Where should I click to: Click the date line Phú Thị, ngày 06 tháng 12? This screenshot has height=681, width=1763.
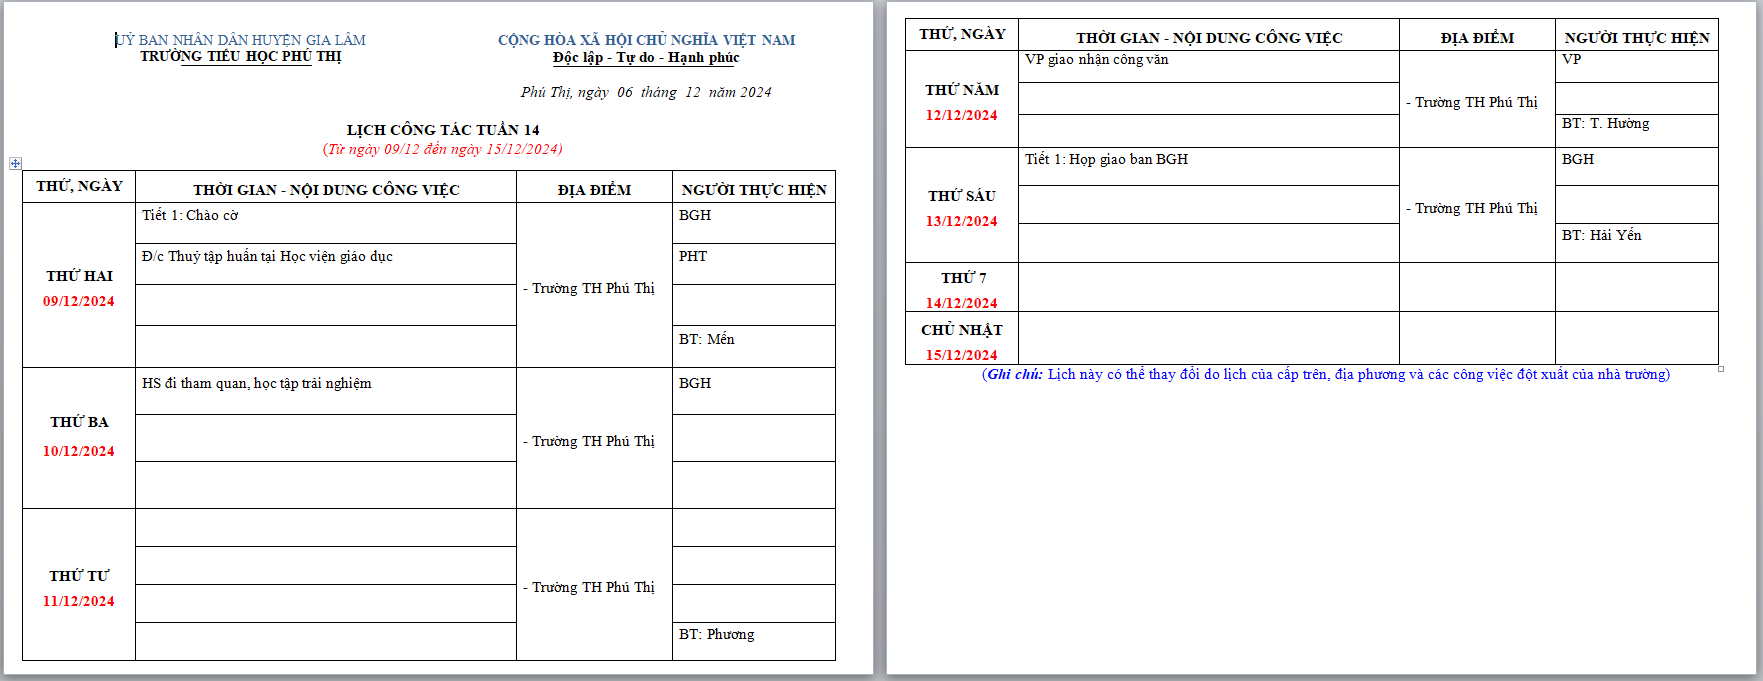645,92
